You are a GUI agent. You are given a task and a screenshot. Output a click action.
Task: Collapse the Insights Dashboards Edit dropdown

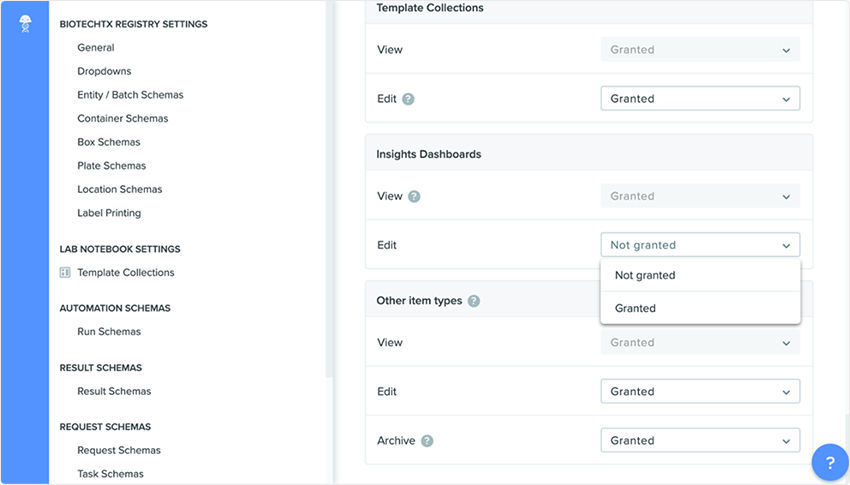click(700, 245)
